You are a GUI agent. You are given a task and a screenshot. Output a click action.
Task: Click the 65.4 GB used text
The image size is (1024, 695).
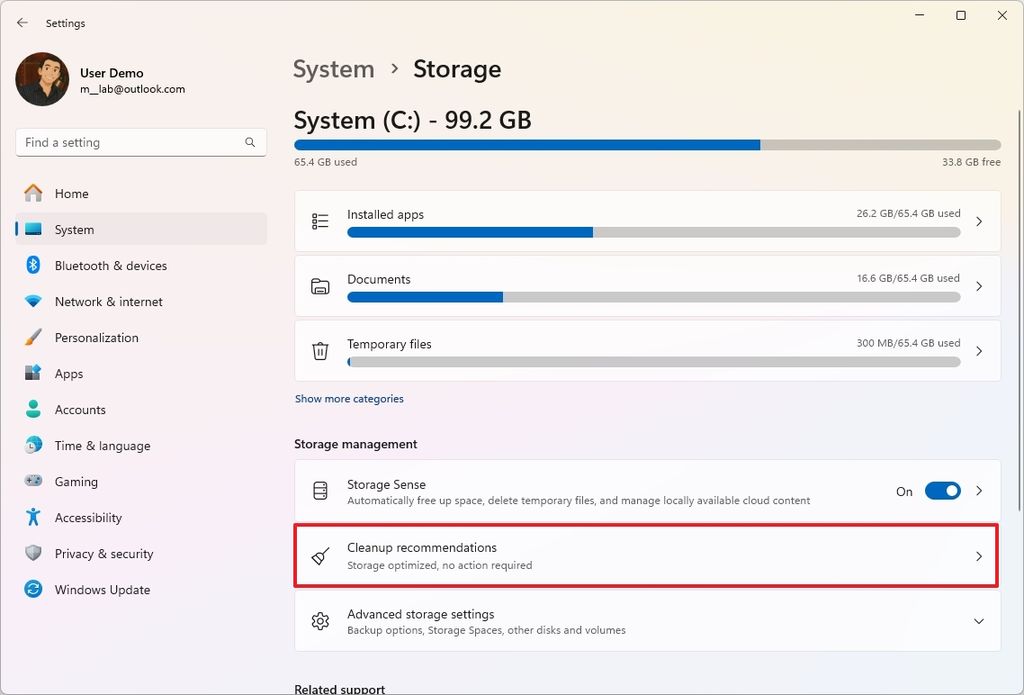325,162
